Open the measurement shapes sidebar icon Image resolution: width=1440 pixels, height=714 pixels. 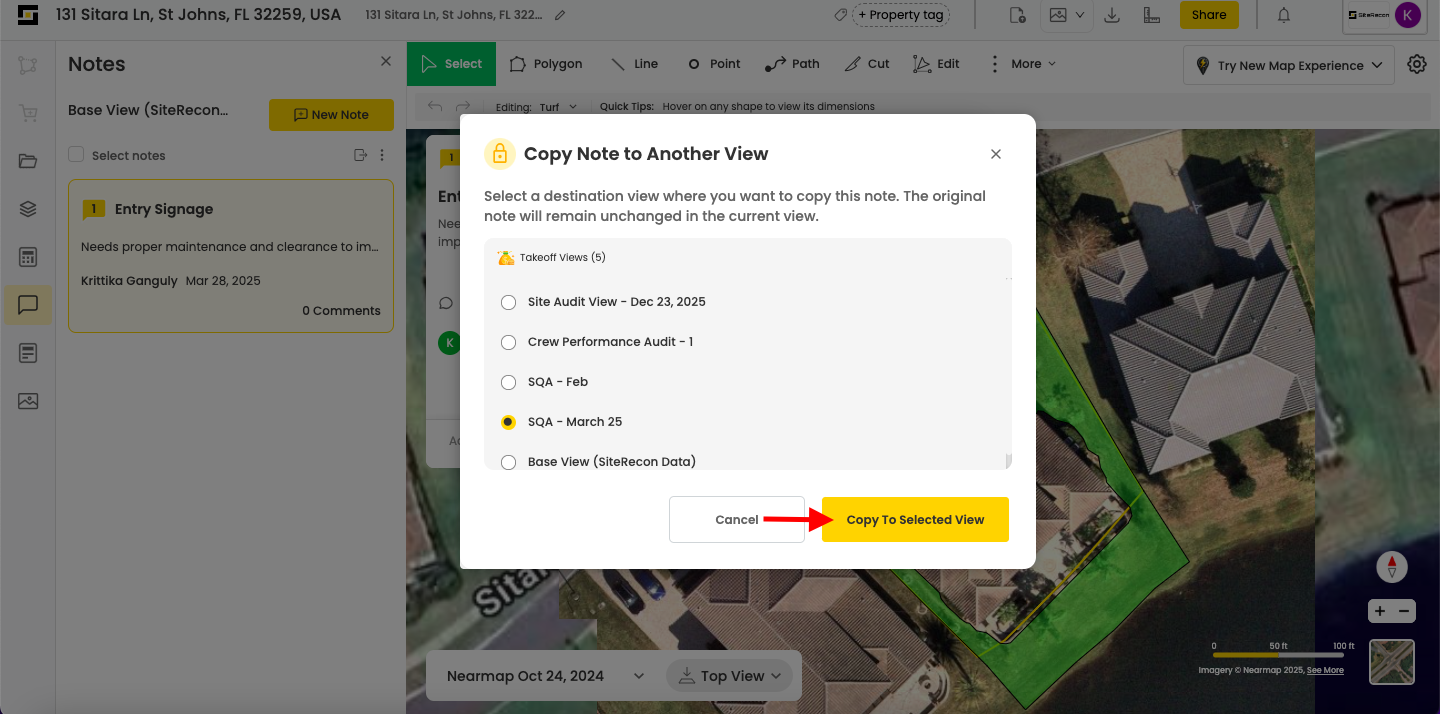click(27, 65)
